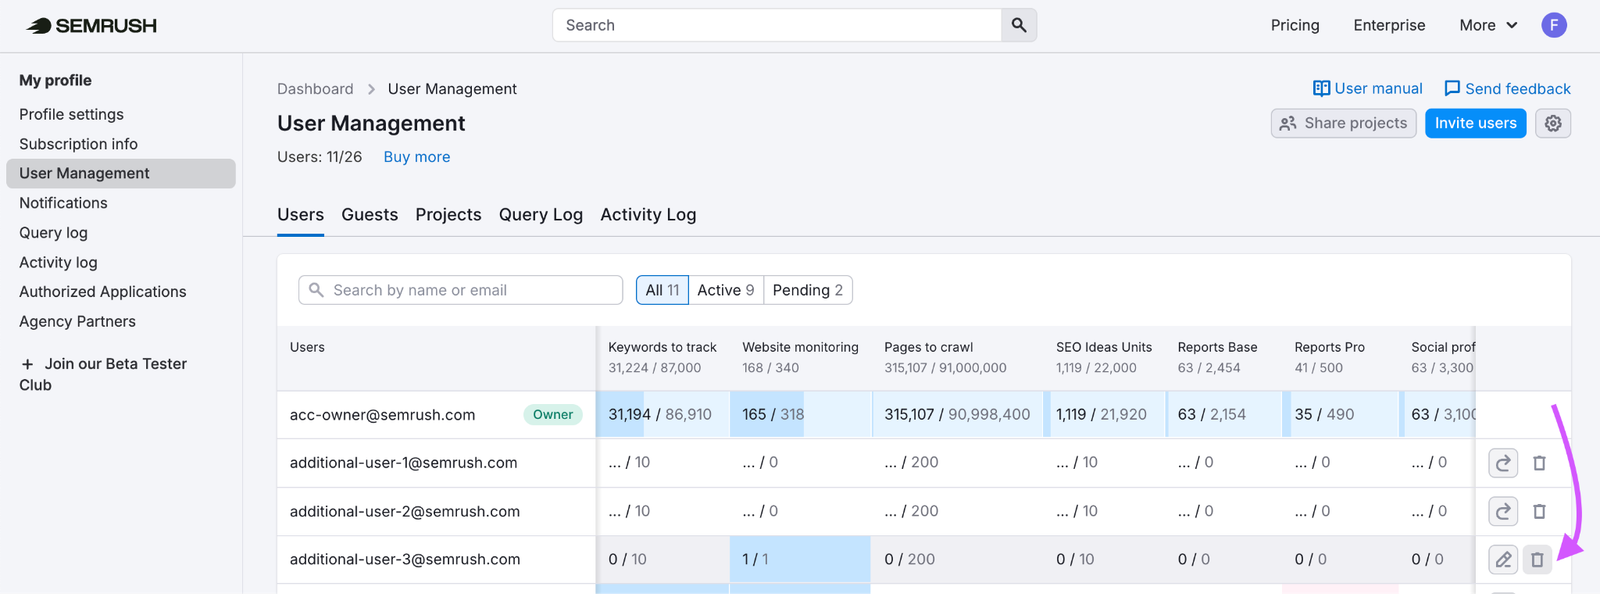Resend invite for additional-user-2
Viewport: 1600px width, 594px height.
point(1503,512)
